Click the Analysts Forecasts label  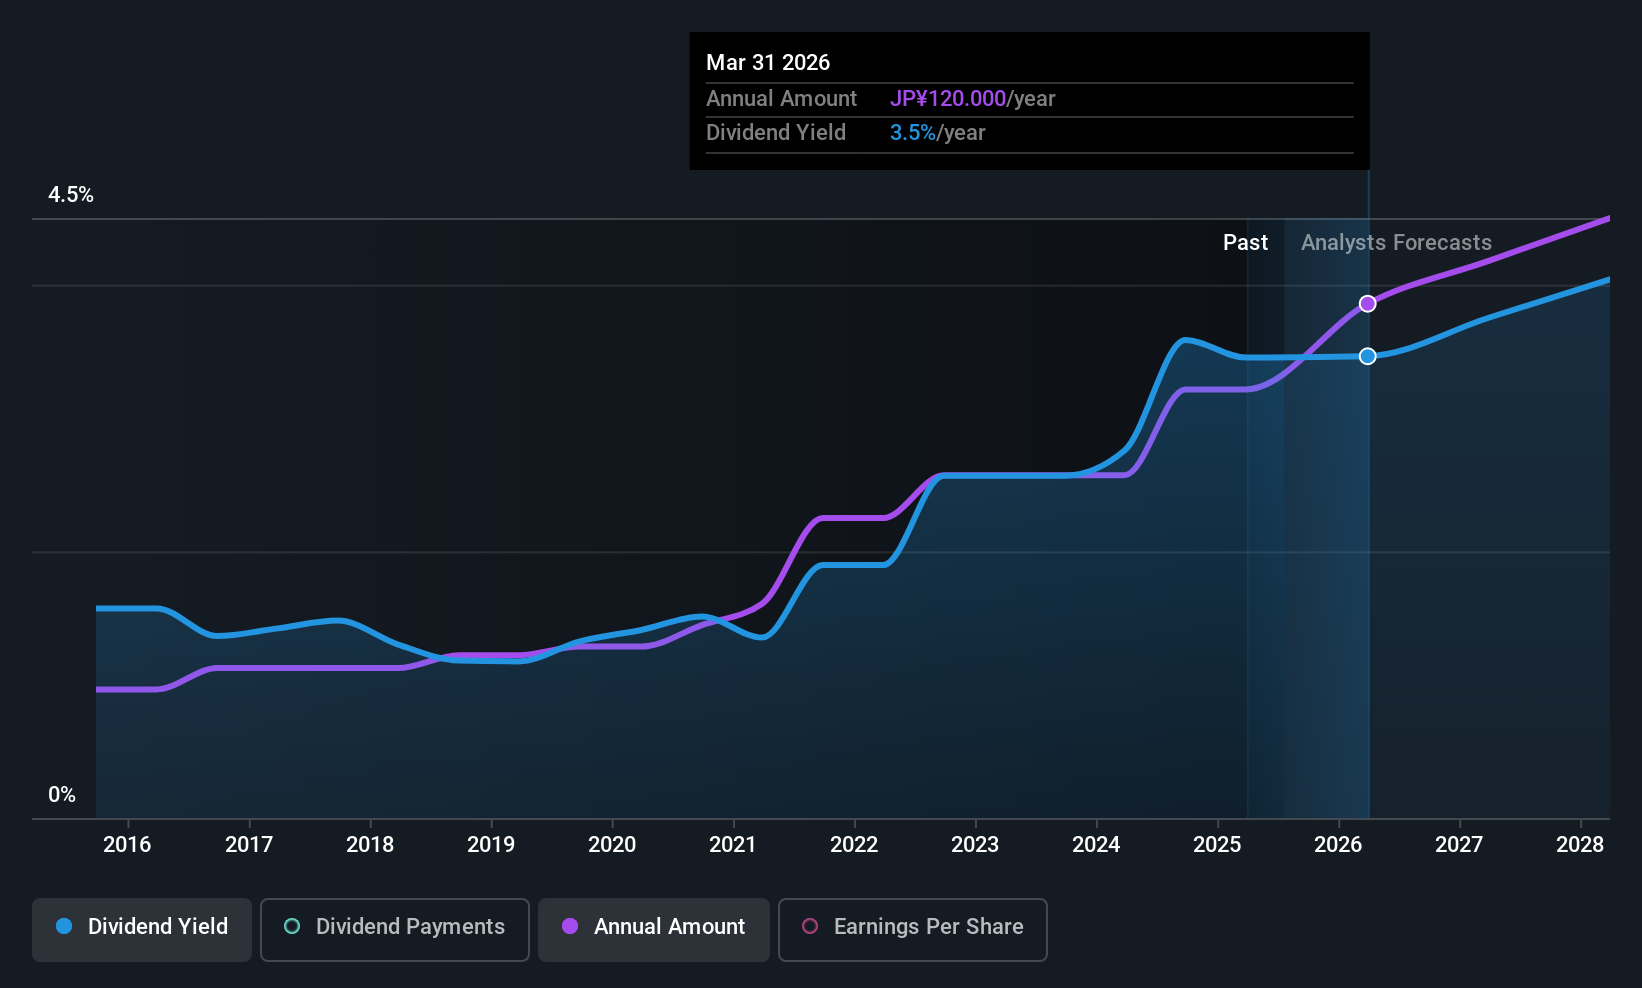tap(1396, 243)
